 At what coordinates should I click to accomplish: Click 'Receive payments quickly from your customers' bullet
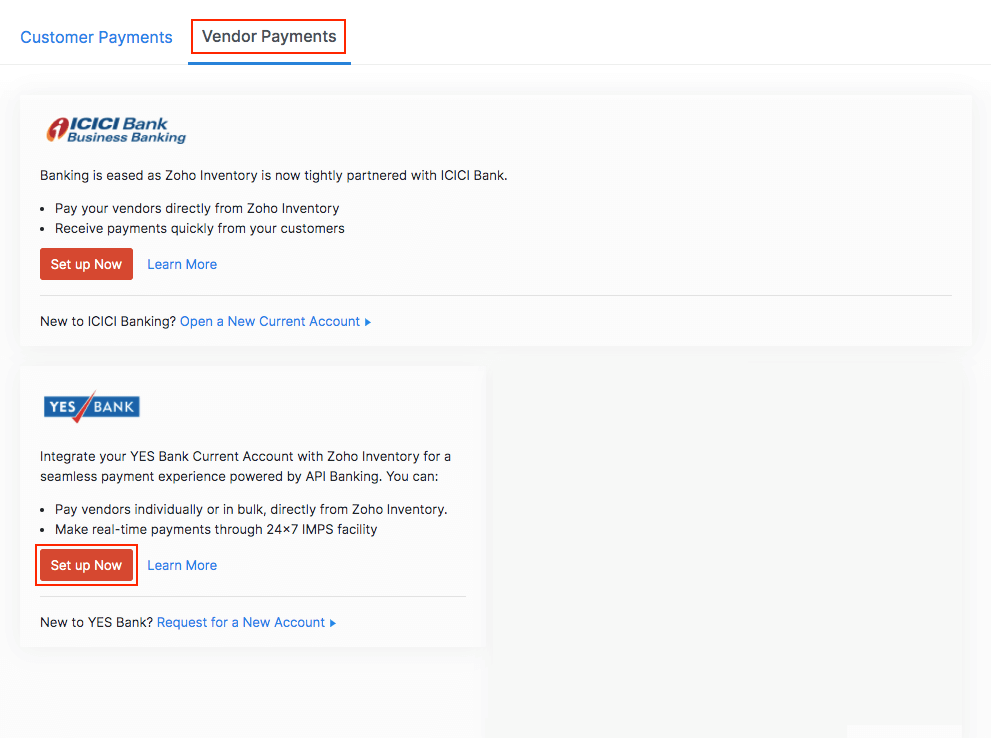click(199, 229)
